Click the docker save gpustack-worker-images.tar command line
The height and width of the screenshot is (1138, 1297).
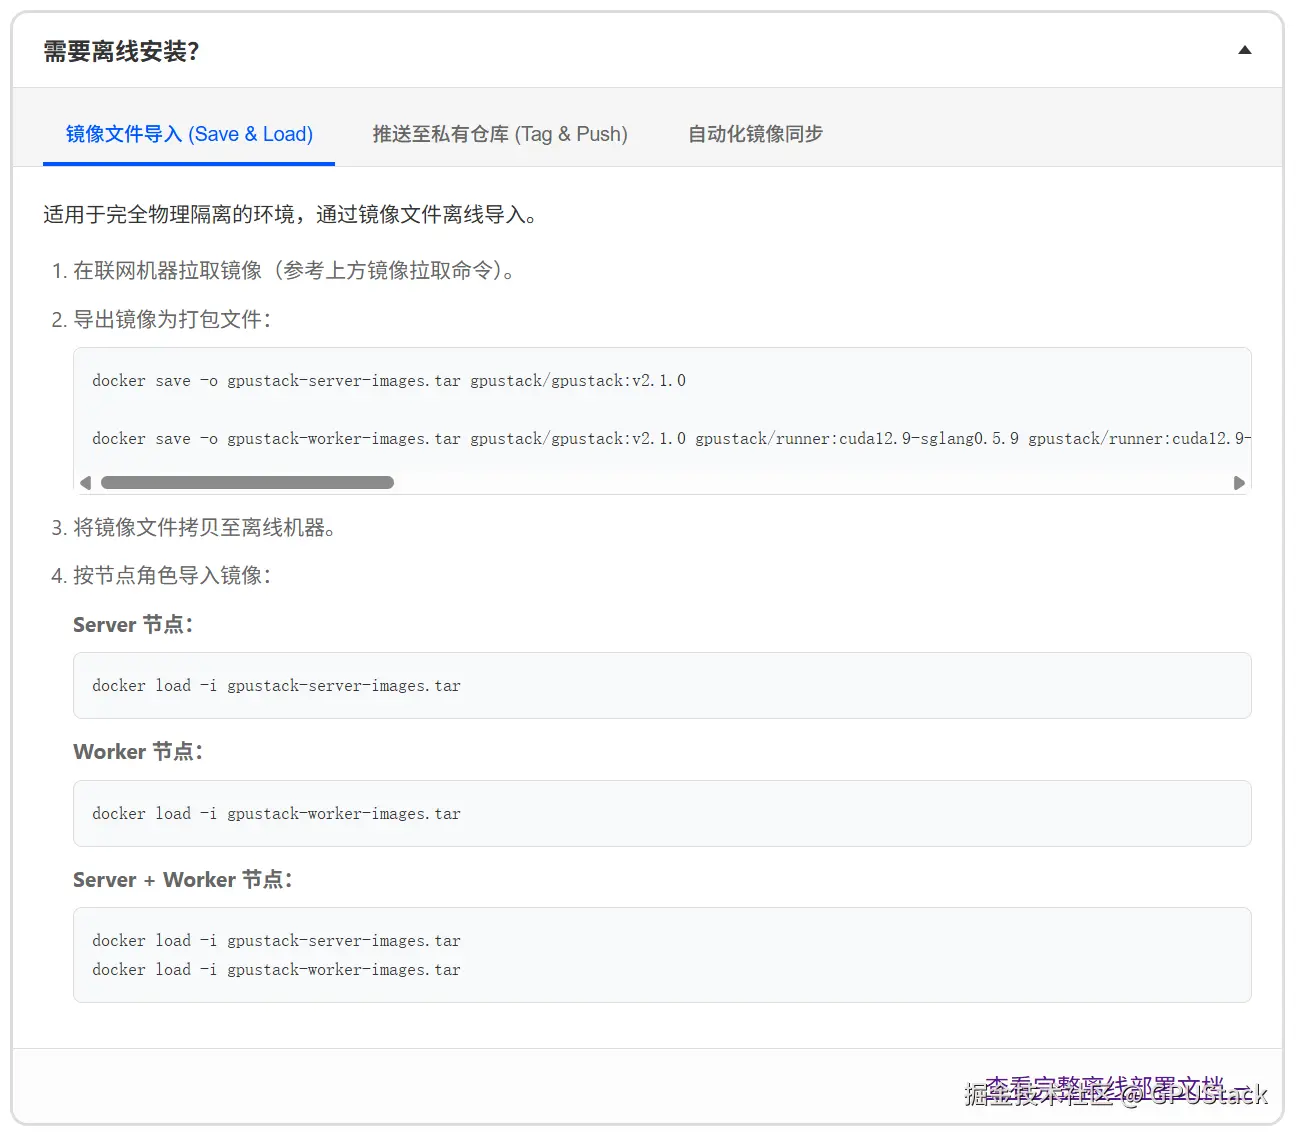coord(671,438)
